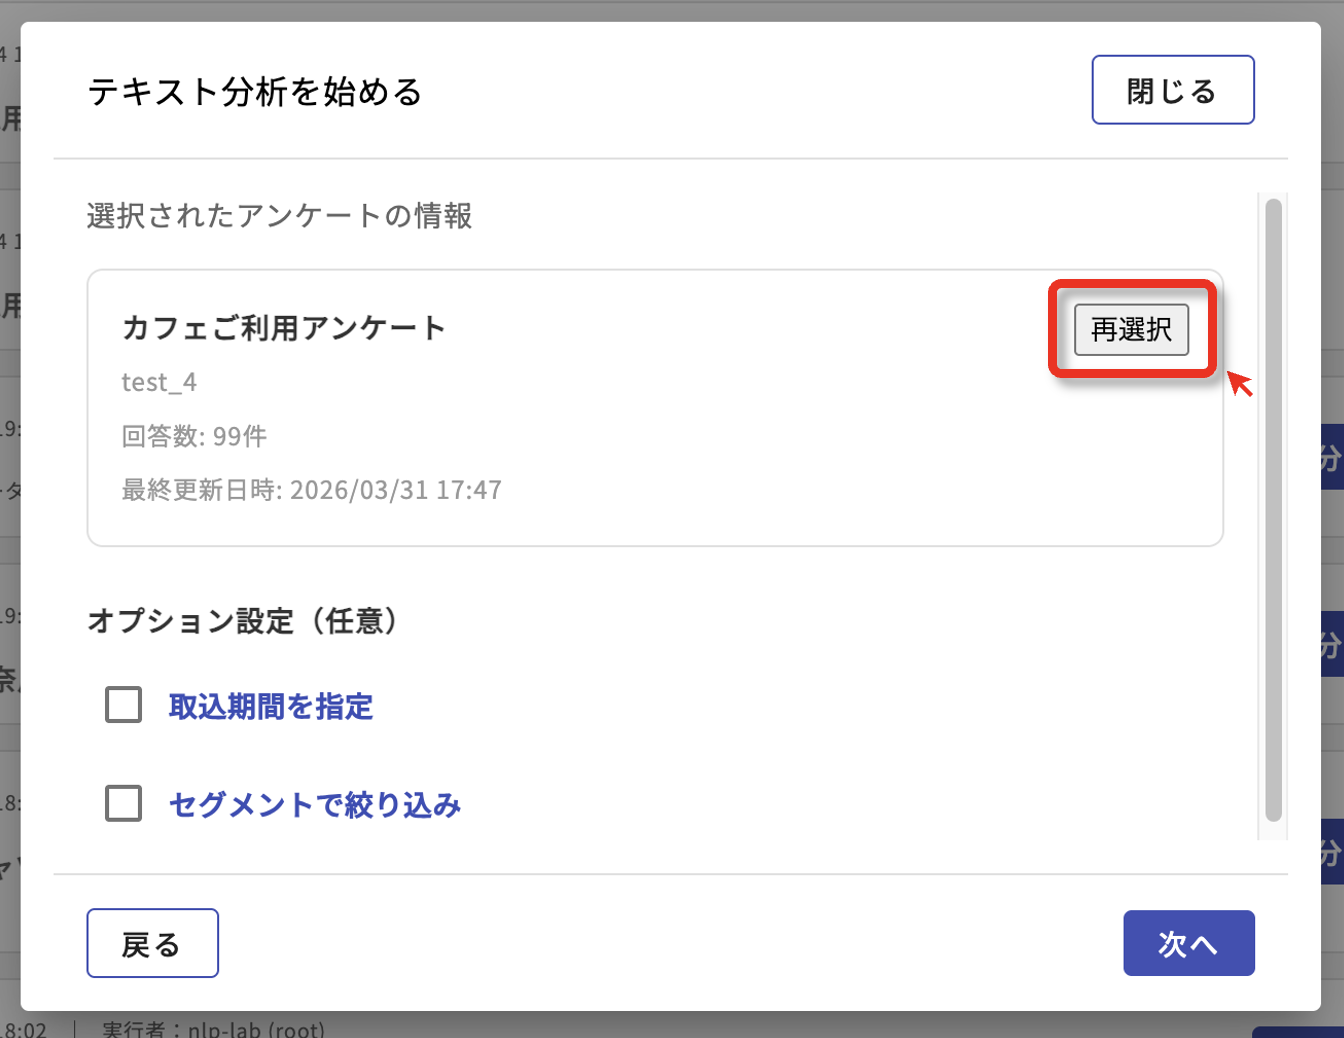The height and width of the screenshot is (1038, 1344).
Task: Click the test_4 survey identifier text
Action: tap(159, 382)
